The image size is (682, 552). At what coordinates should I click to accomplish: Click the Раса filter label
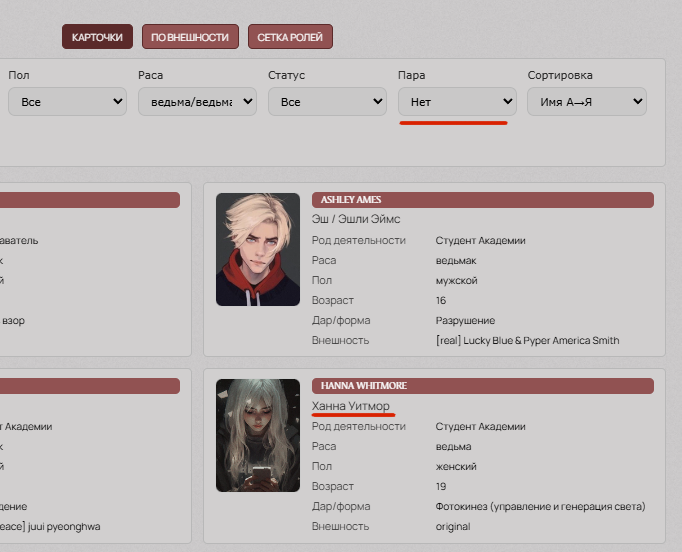(x=150, y=75)
